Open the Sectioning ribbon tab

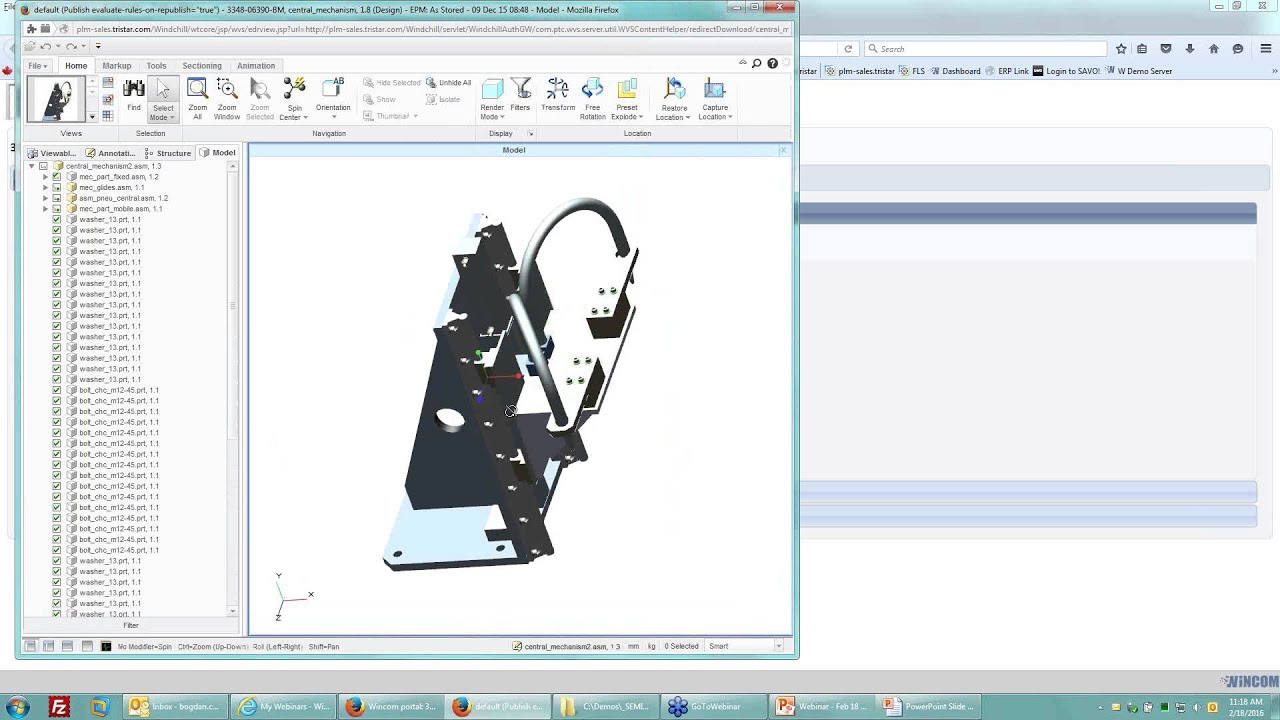(202, 66)
